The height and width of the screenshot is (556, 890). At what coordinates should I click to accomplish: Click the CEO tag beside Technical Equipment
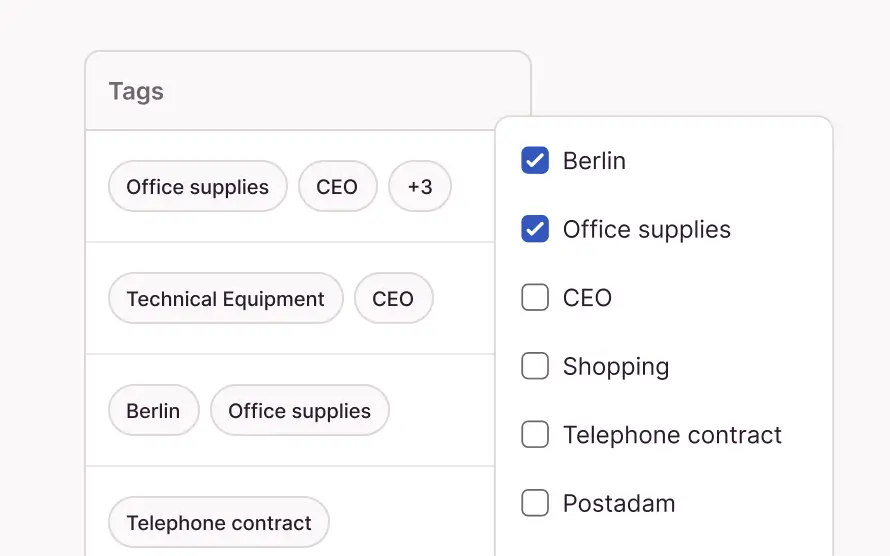pos(393,299)
